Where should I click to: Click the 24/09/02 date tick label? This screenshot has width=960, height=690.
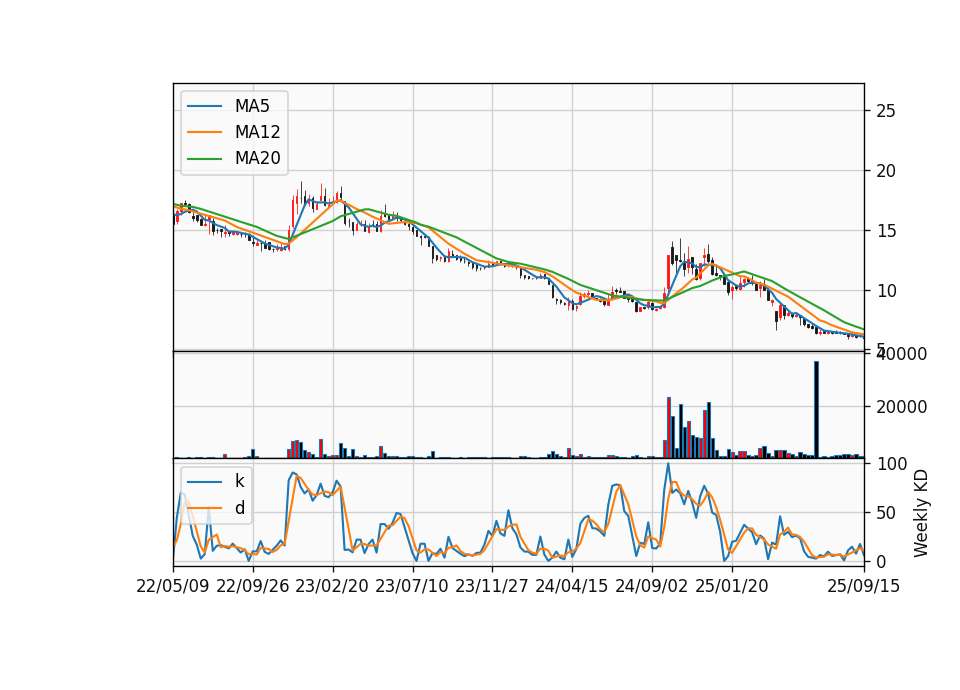pos(651,586)
